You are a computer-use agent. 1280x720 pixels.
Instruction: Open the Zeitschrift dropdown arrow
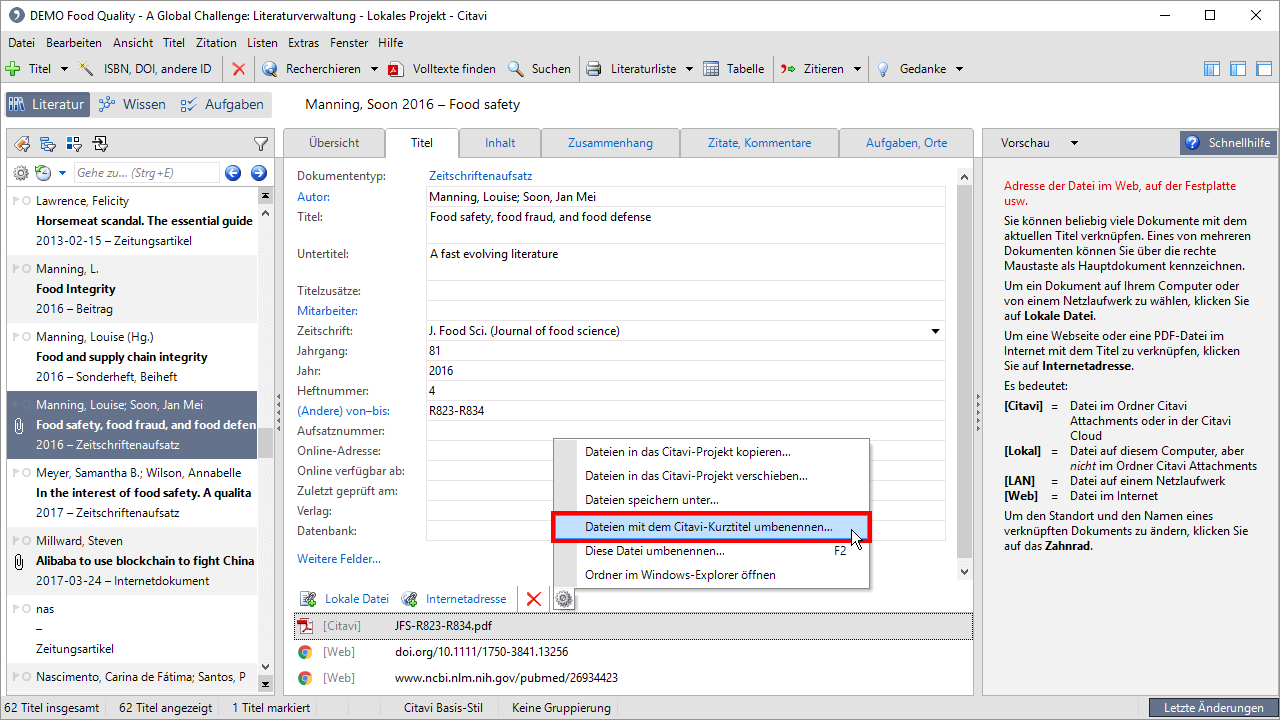936,331
